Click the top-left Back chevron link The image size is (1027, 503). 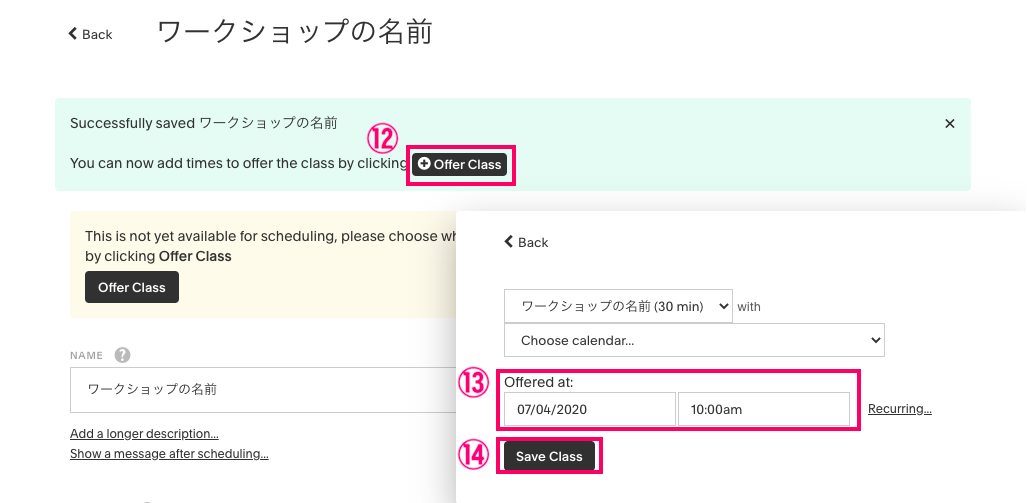coord(90,34)
